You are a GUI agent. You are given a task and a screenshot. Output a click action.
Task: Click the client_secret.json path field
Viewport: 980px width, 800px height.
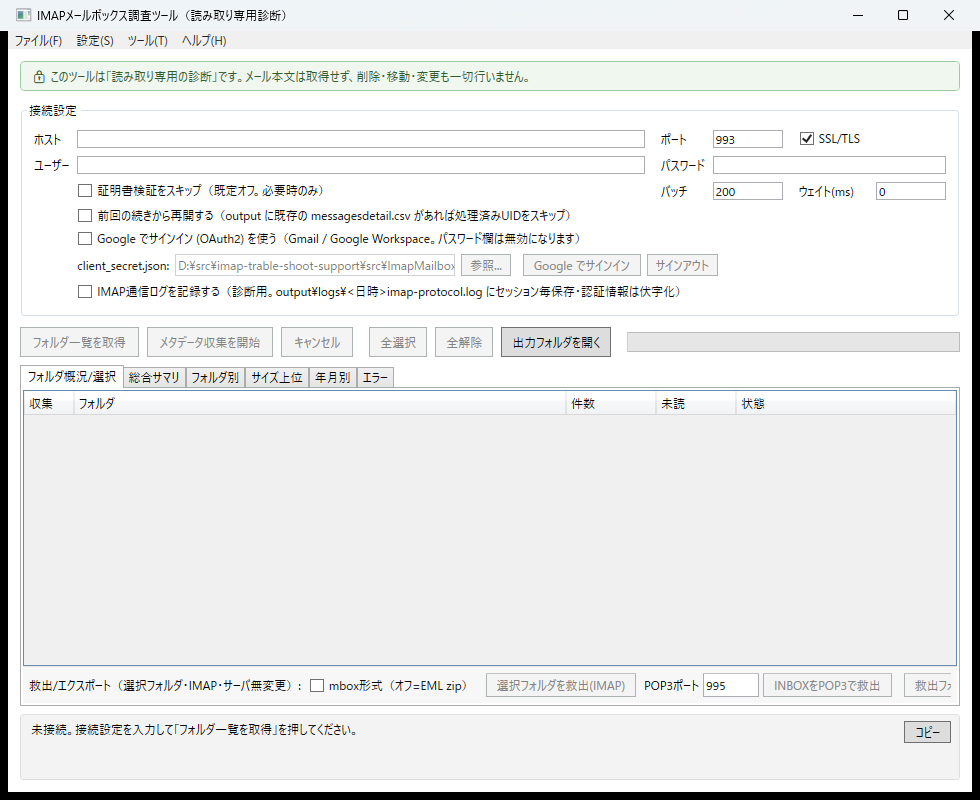click(315, 266)
